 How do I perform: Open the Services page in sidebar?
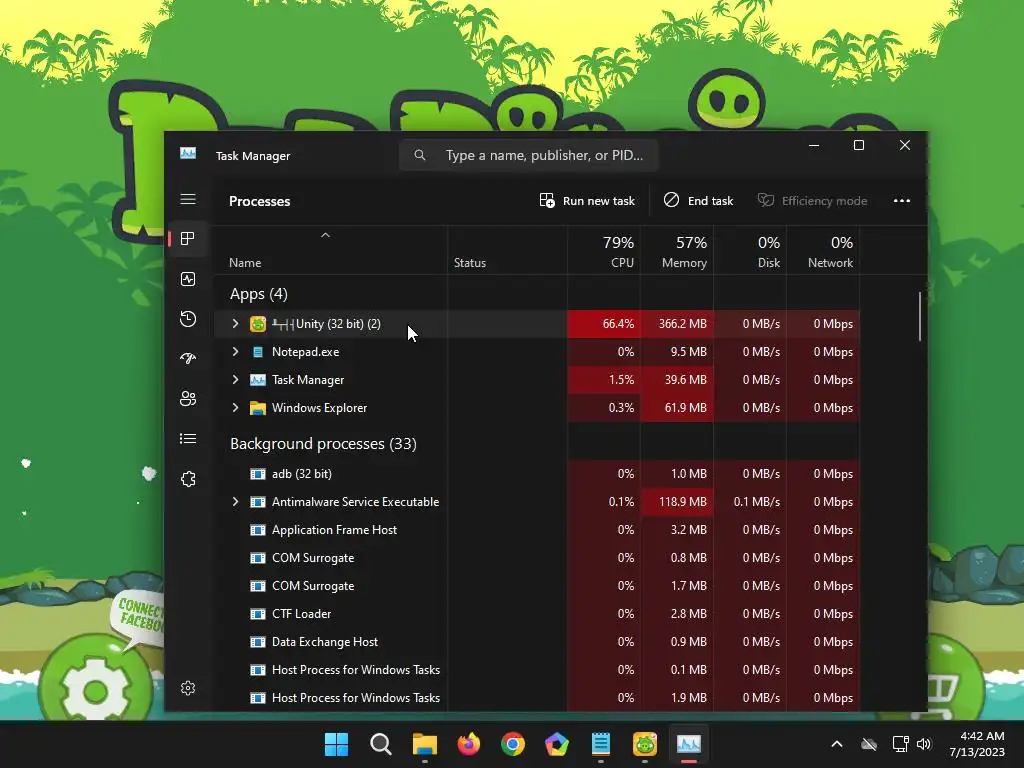(188, 479)
